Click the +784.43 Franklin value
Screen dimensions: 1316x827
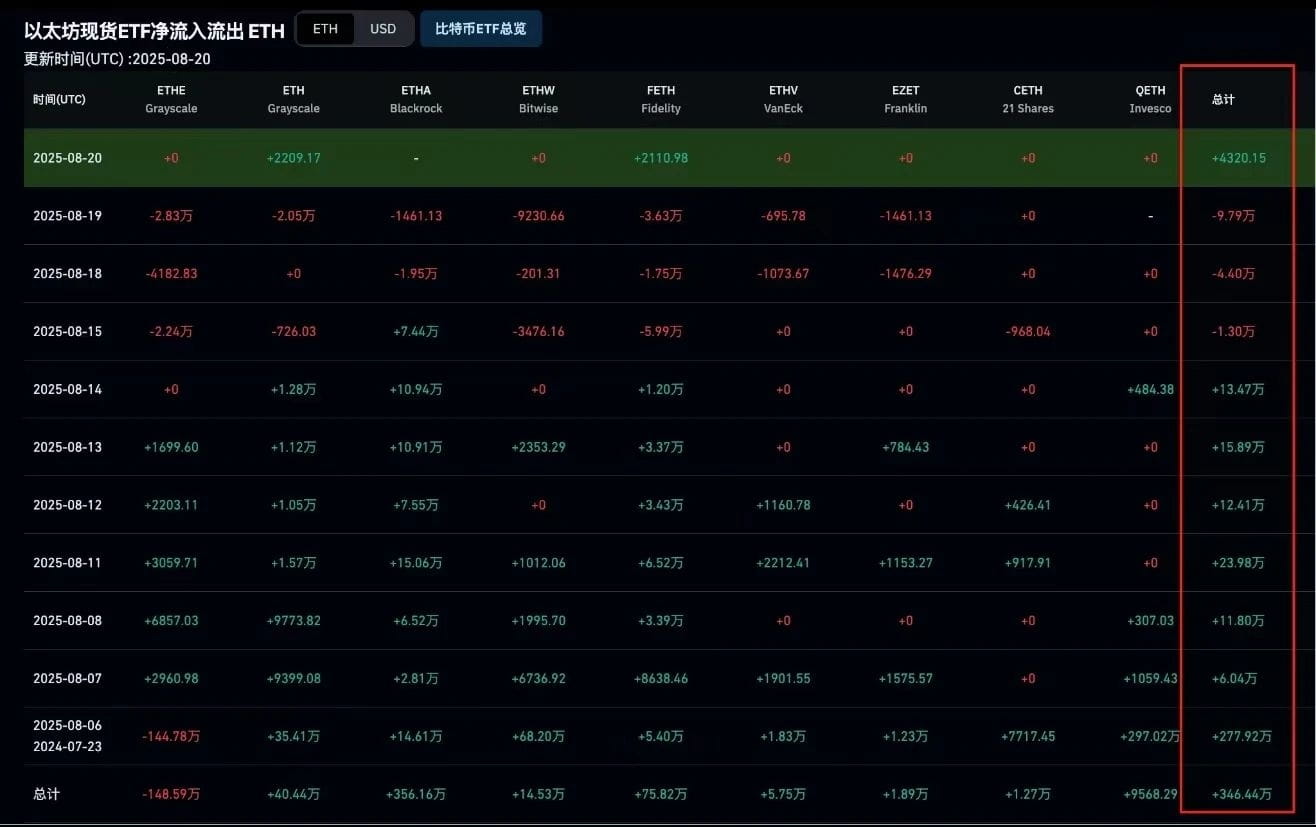coord(905,447)
